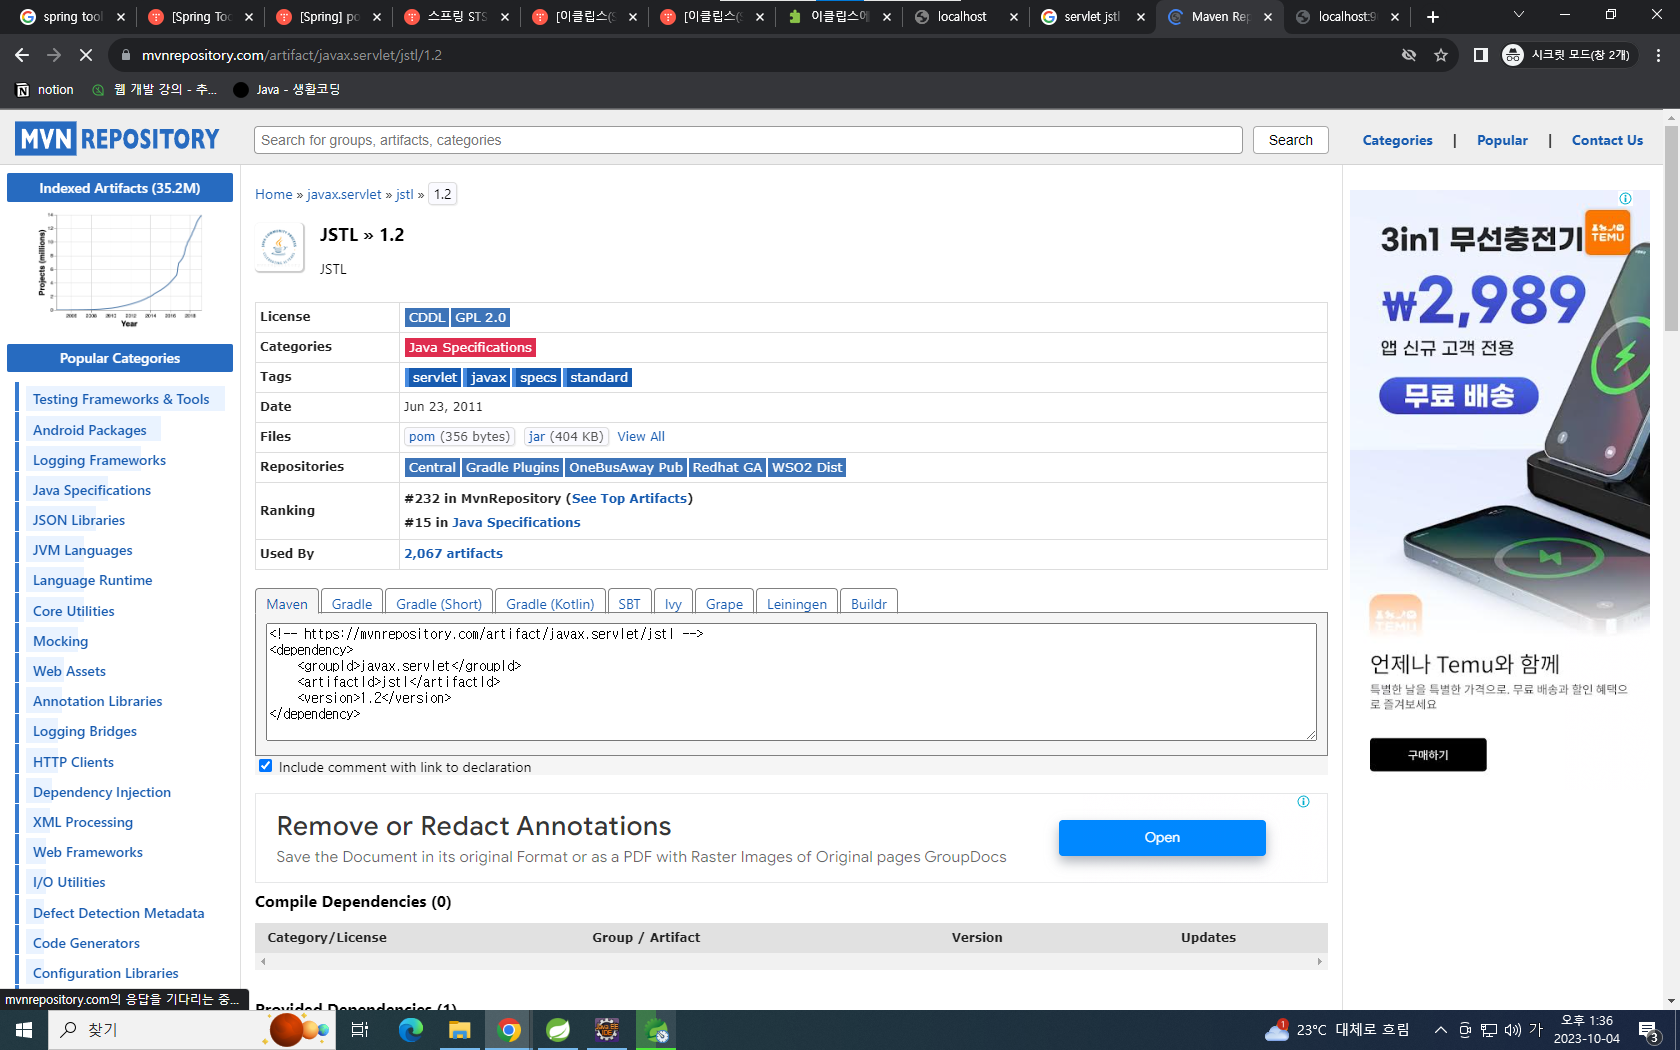This screenshot has height=1050, width=1680.
Task: Open Testing Frameworks & Tools category
Action: pos(121,399)
